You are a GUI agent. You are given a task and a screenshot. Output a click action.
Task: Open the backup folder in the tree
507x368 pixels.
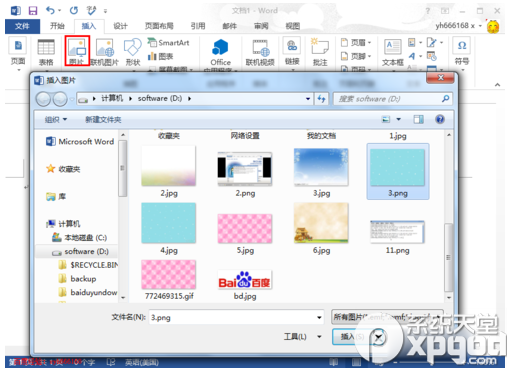click(x=77, y=279)
